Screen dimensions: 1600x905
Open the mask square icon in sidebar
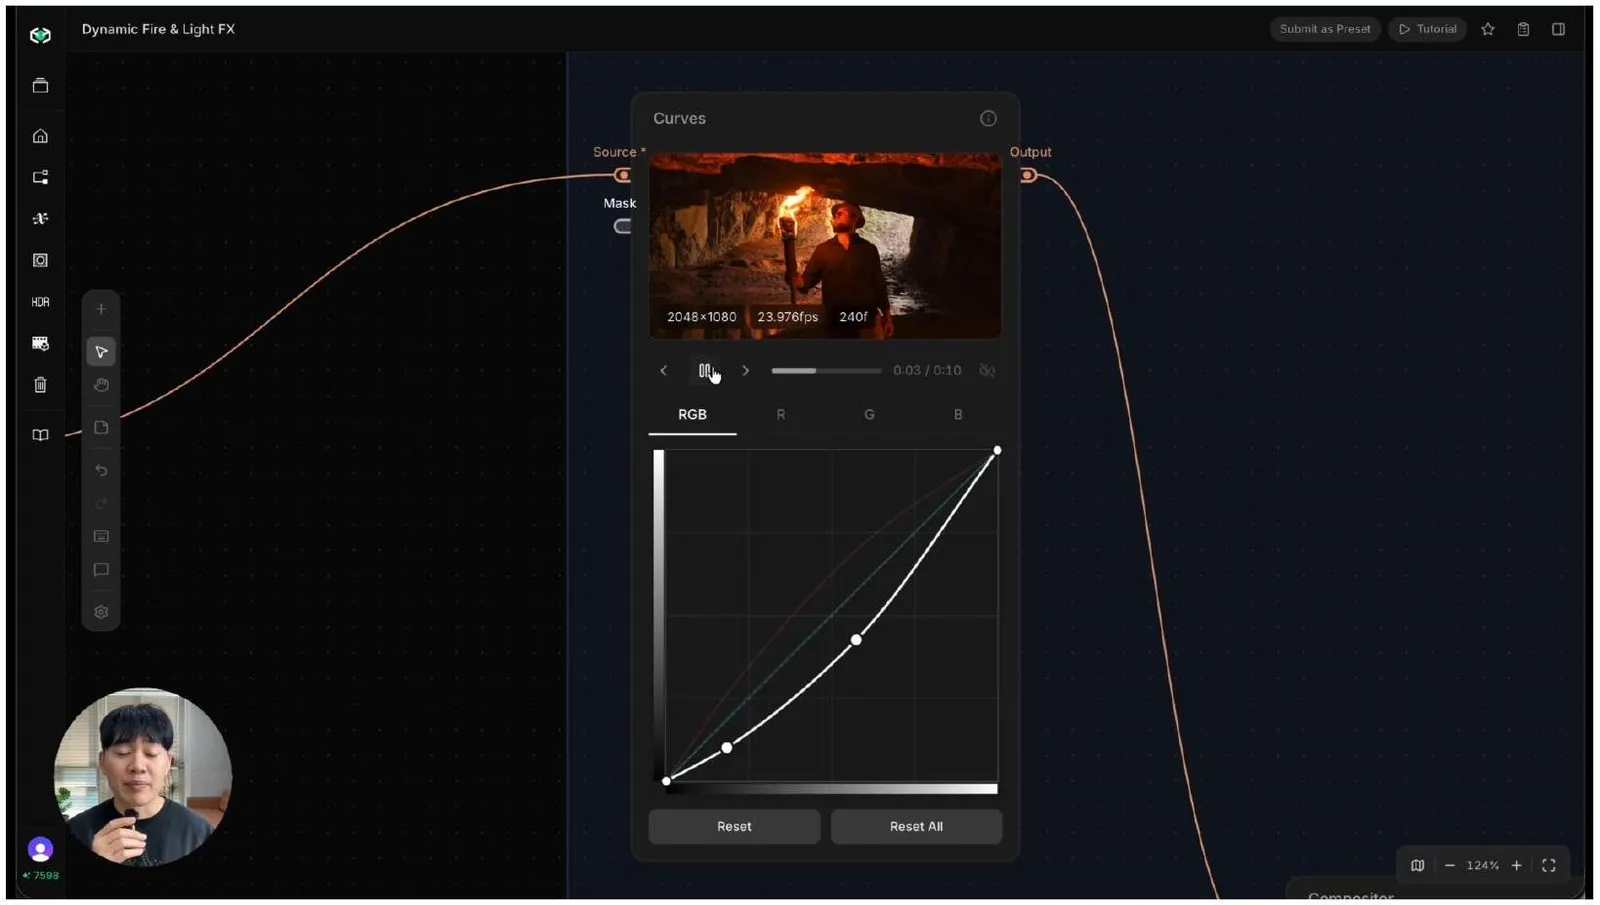click(x=40, y=260)
